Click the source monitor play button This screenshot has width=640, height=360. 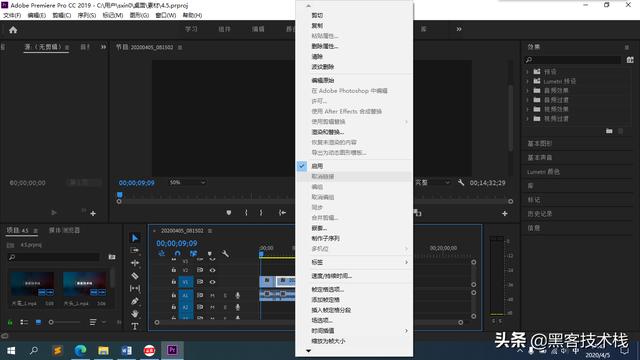[x=54, y=213]
